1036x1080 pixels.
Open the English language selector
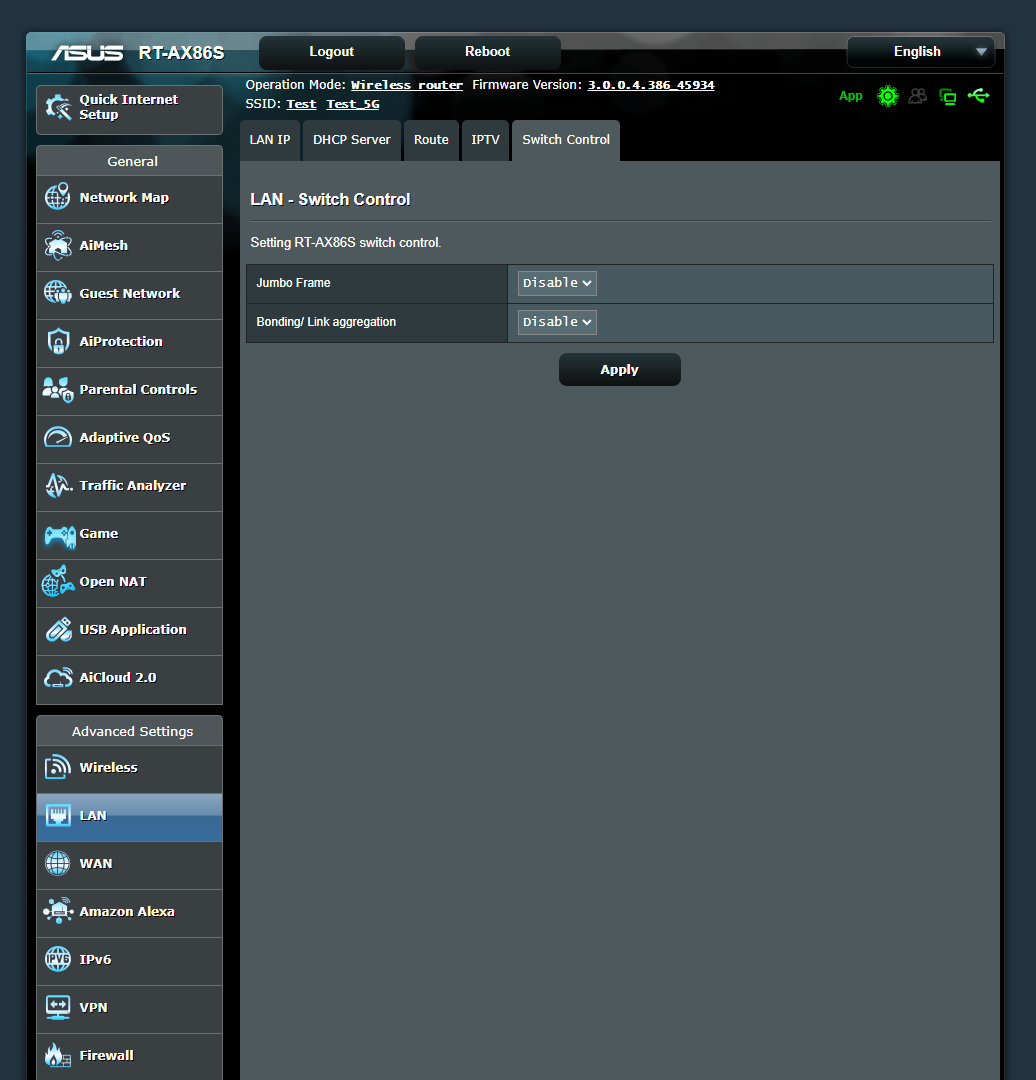click(x=921, y=52)
